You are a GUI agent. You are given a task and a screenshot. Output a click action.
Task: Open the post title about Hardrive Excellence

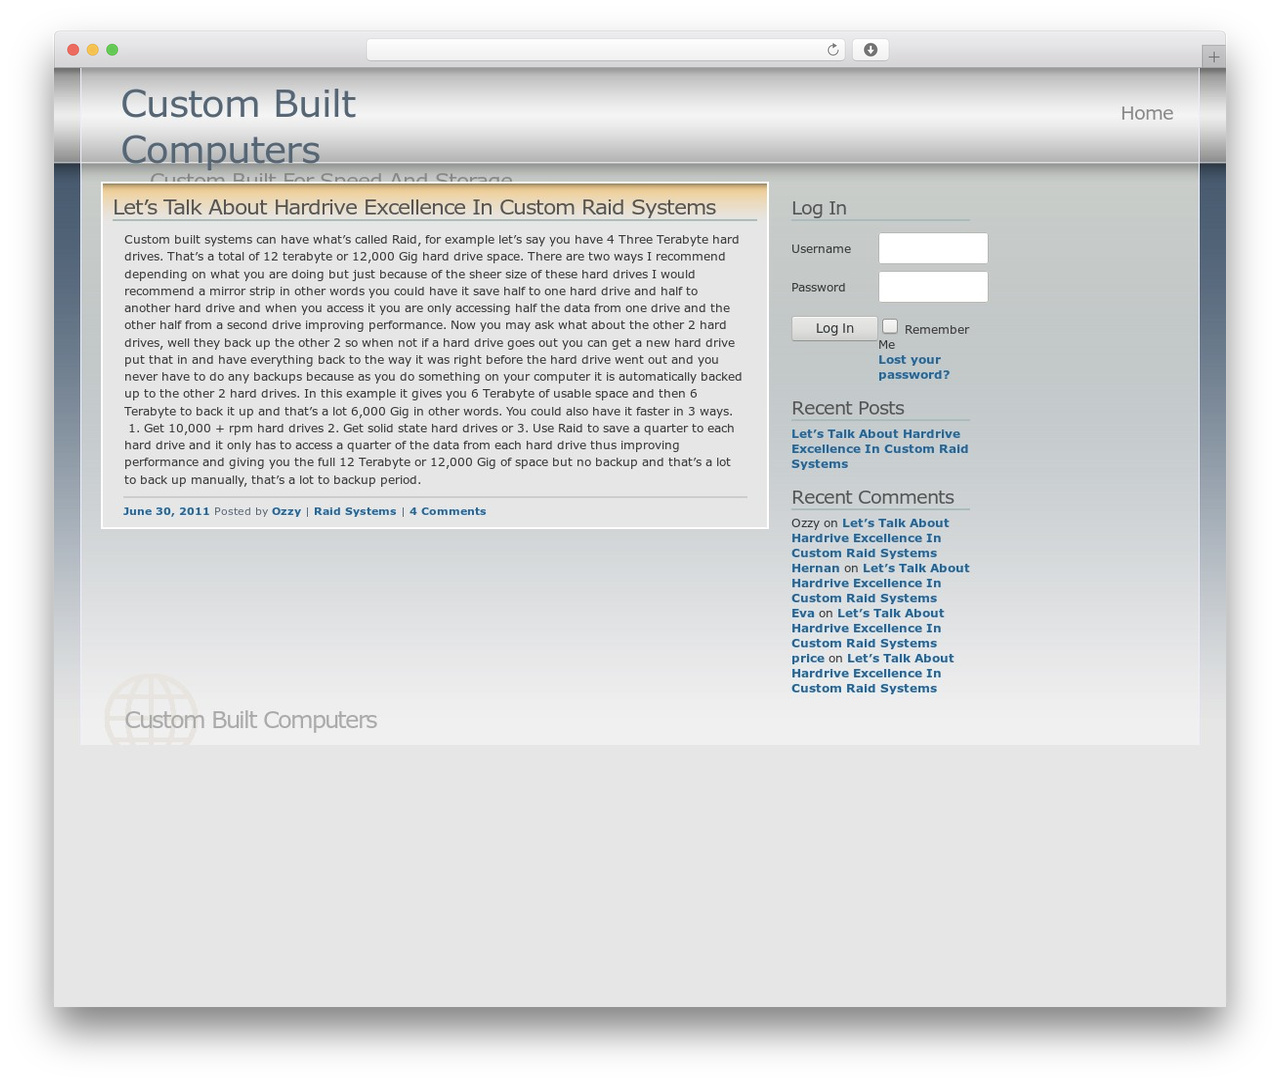pyautogui.click(x=414, y=207)
